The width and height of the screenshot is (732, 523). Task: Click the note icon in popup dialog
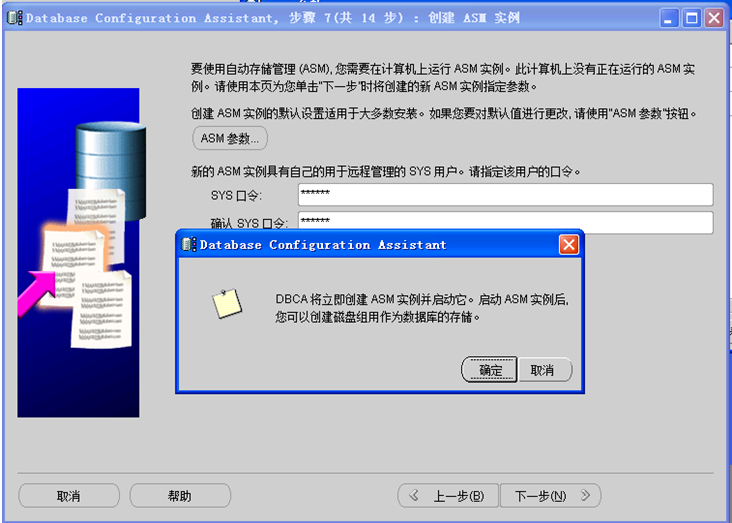click(227, 304)
